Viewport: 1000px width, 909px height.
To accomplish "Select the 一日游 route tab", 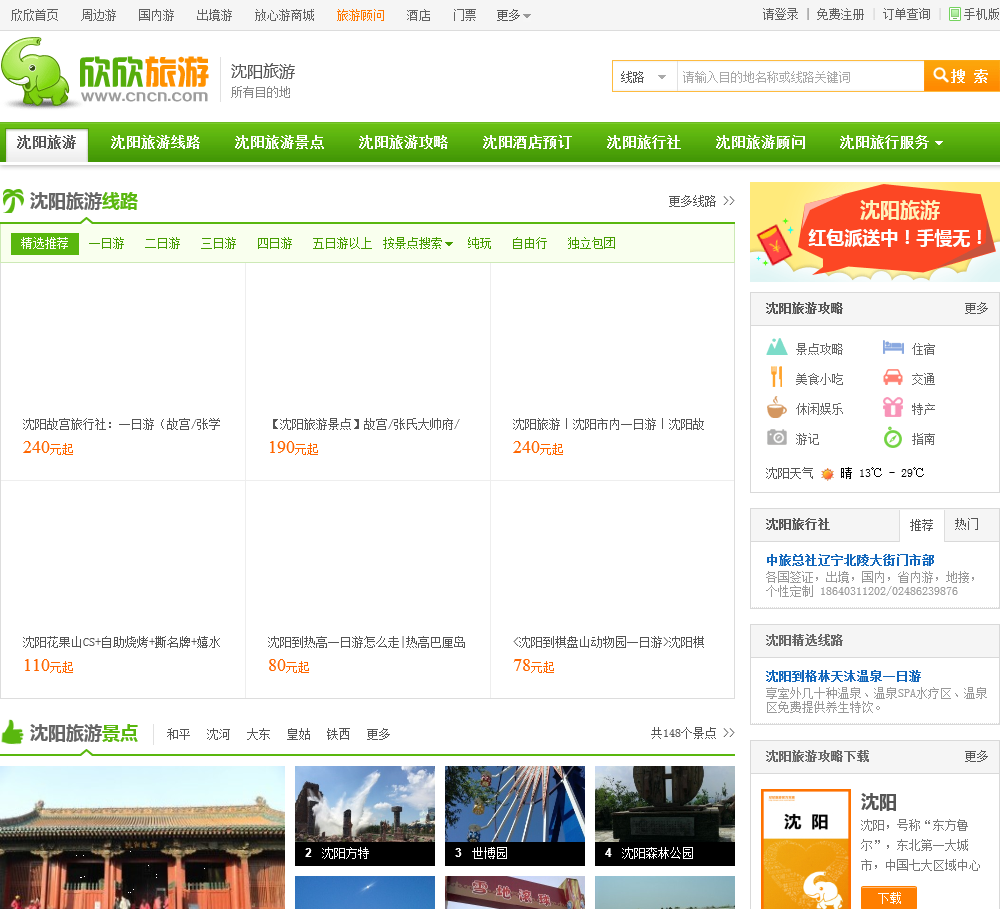I will click(106, 243).
